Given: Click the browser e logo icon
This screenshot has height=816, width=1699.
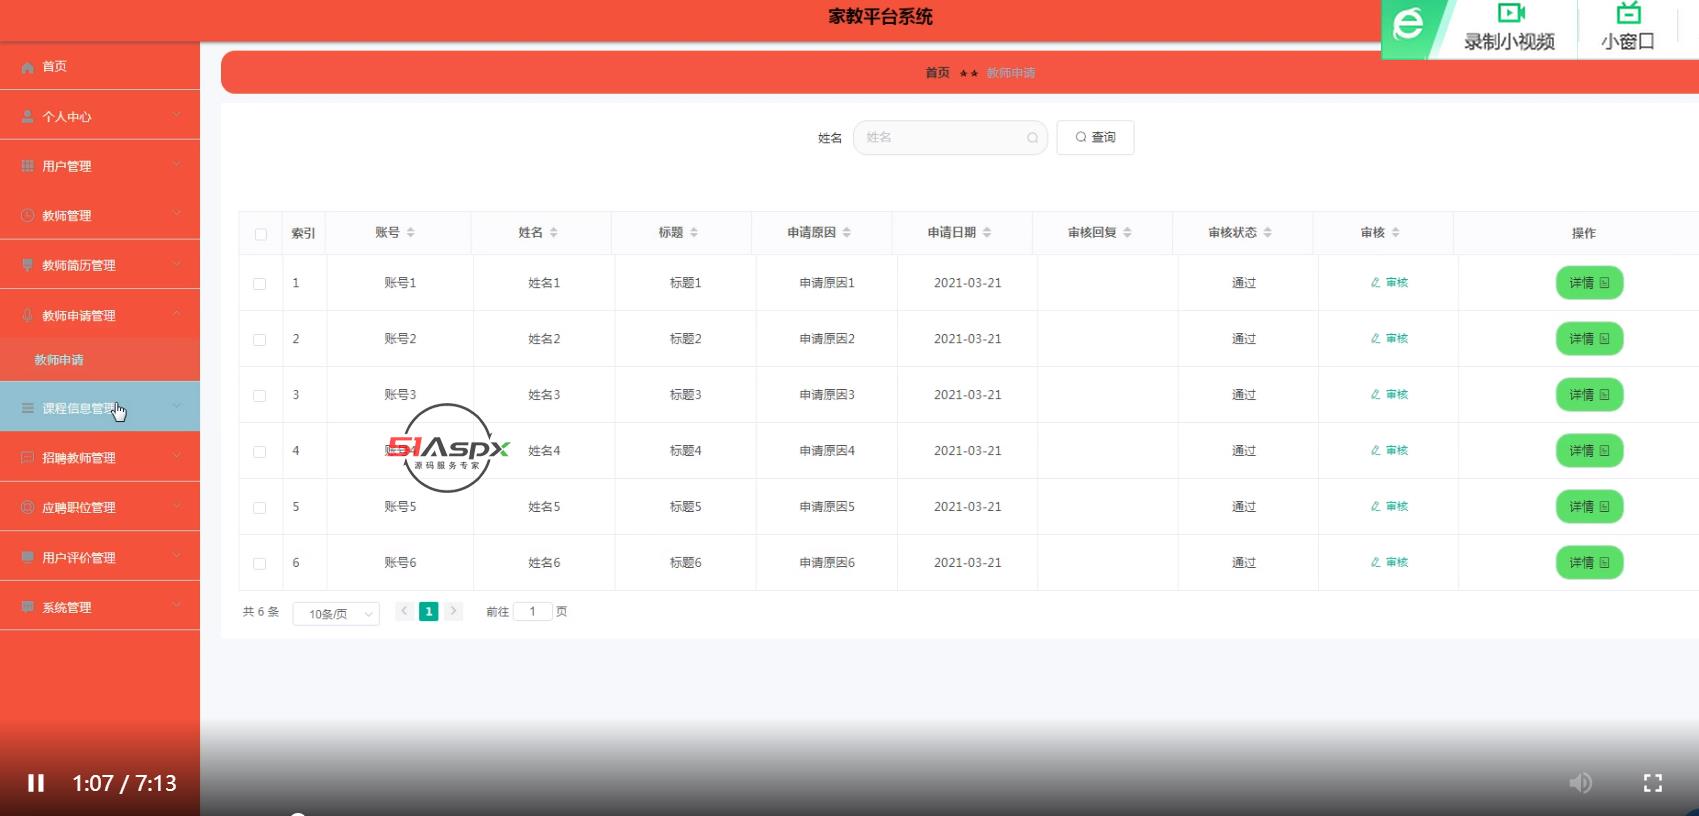Looking at the screenshot, I should (x=1408, y=22).
